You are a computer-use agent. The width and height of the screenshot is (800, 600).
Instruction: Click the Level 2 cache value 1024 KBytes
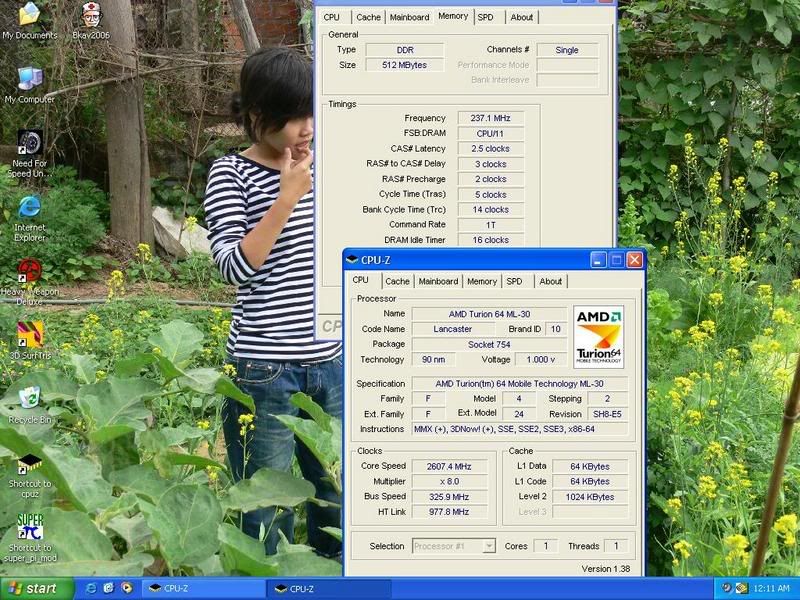(590, 497)
